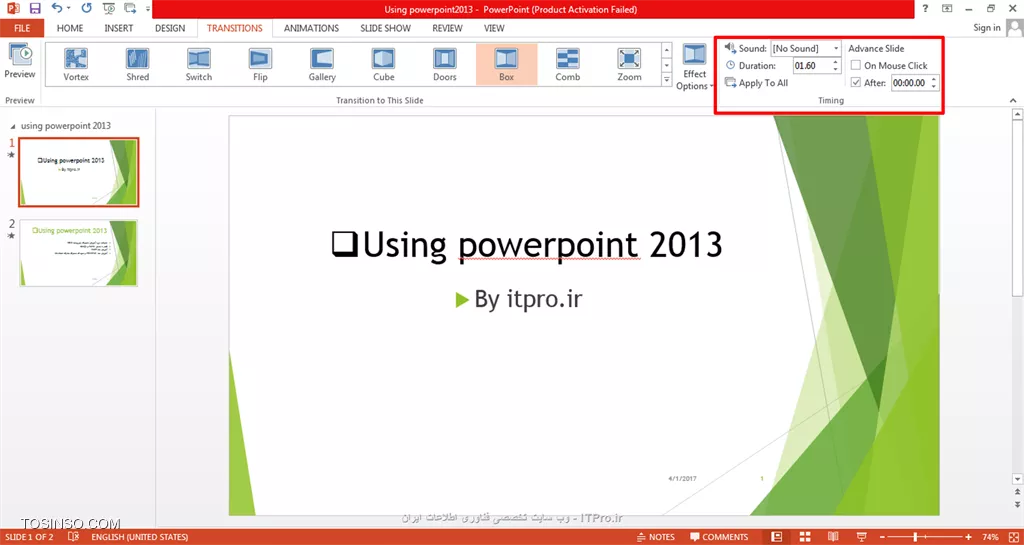
Task: Collapse 'using powerpoint 2013' section
Action: click(14, 126)
